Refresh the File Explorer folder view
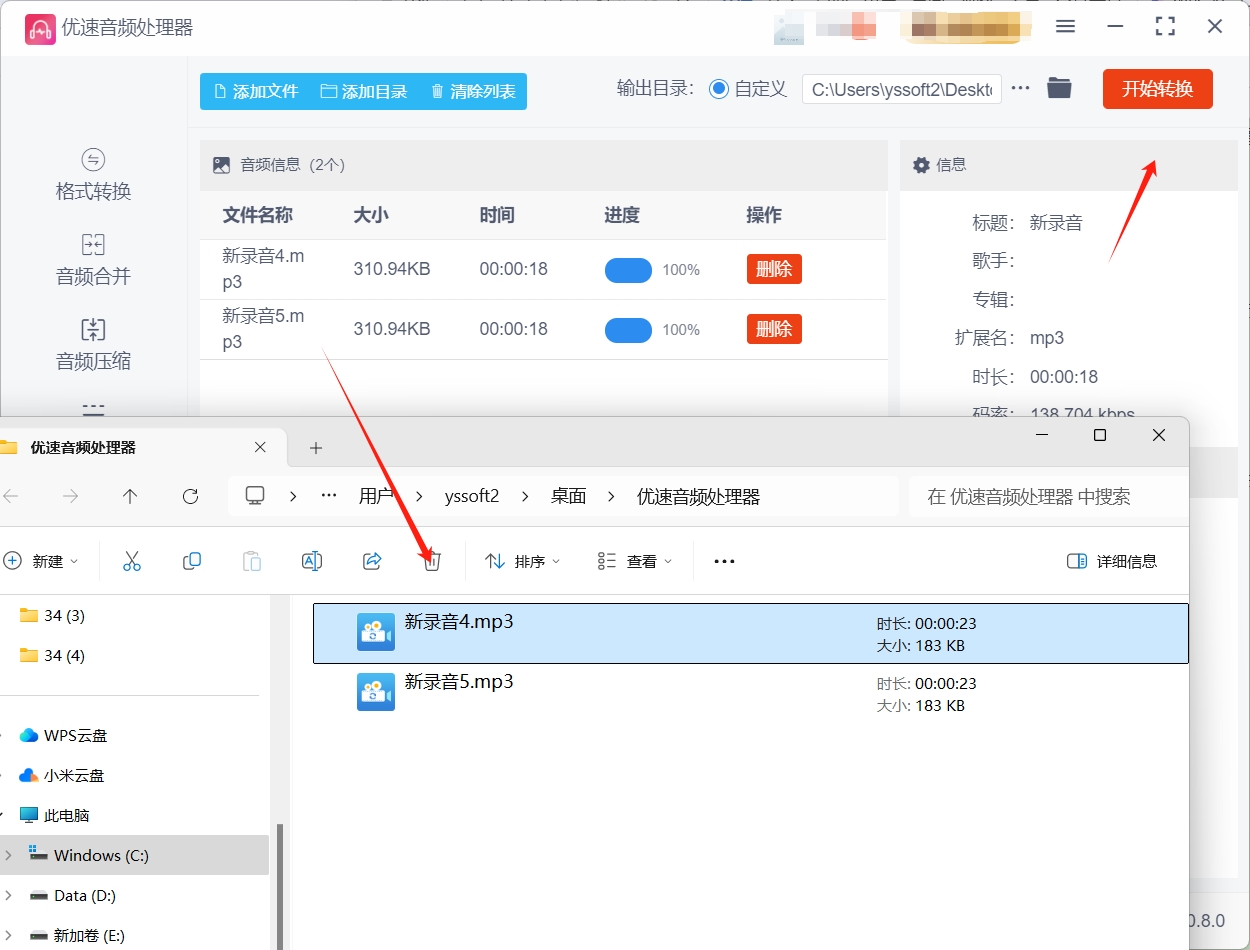Viewport: 1250px width, 950px height. pos(190,496)
